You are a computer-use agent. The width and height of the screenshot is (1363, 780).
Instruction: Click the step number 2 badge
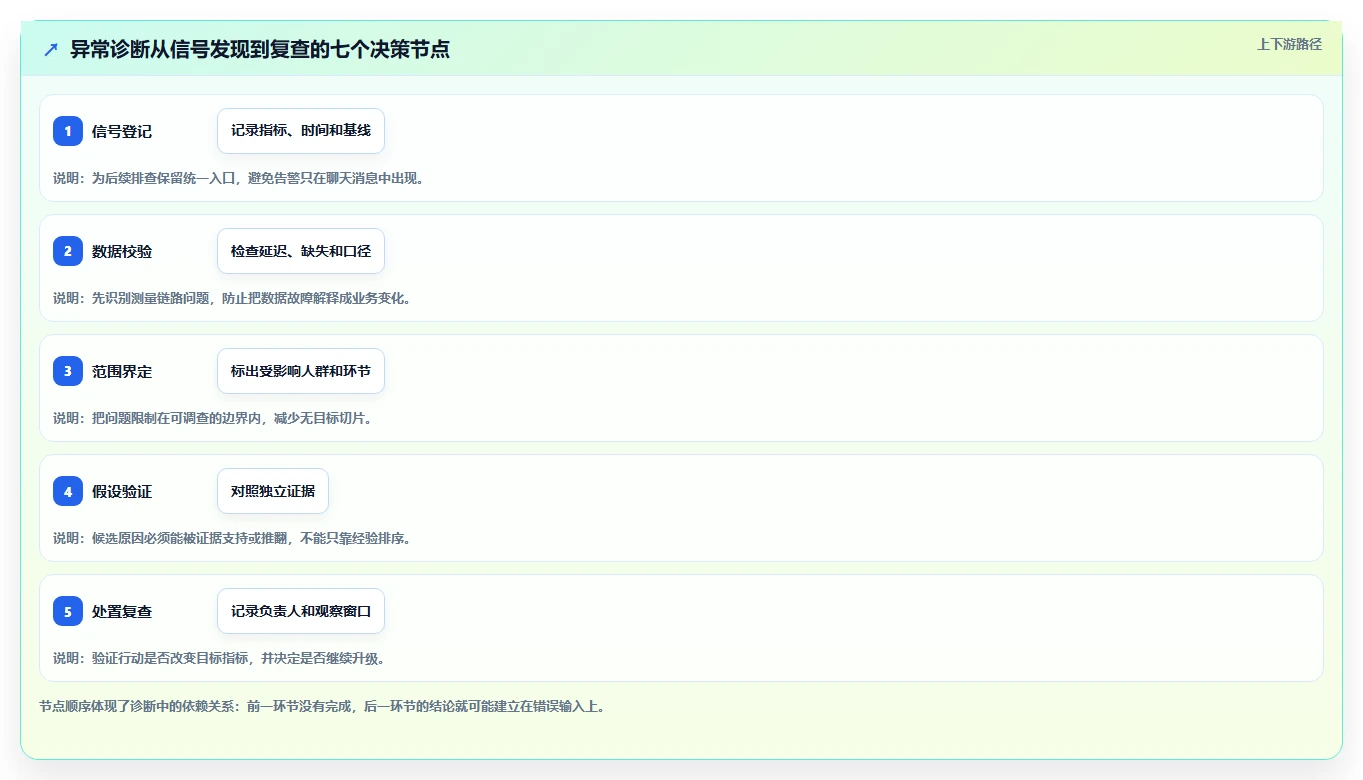click(68, 251)
